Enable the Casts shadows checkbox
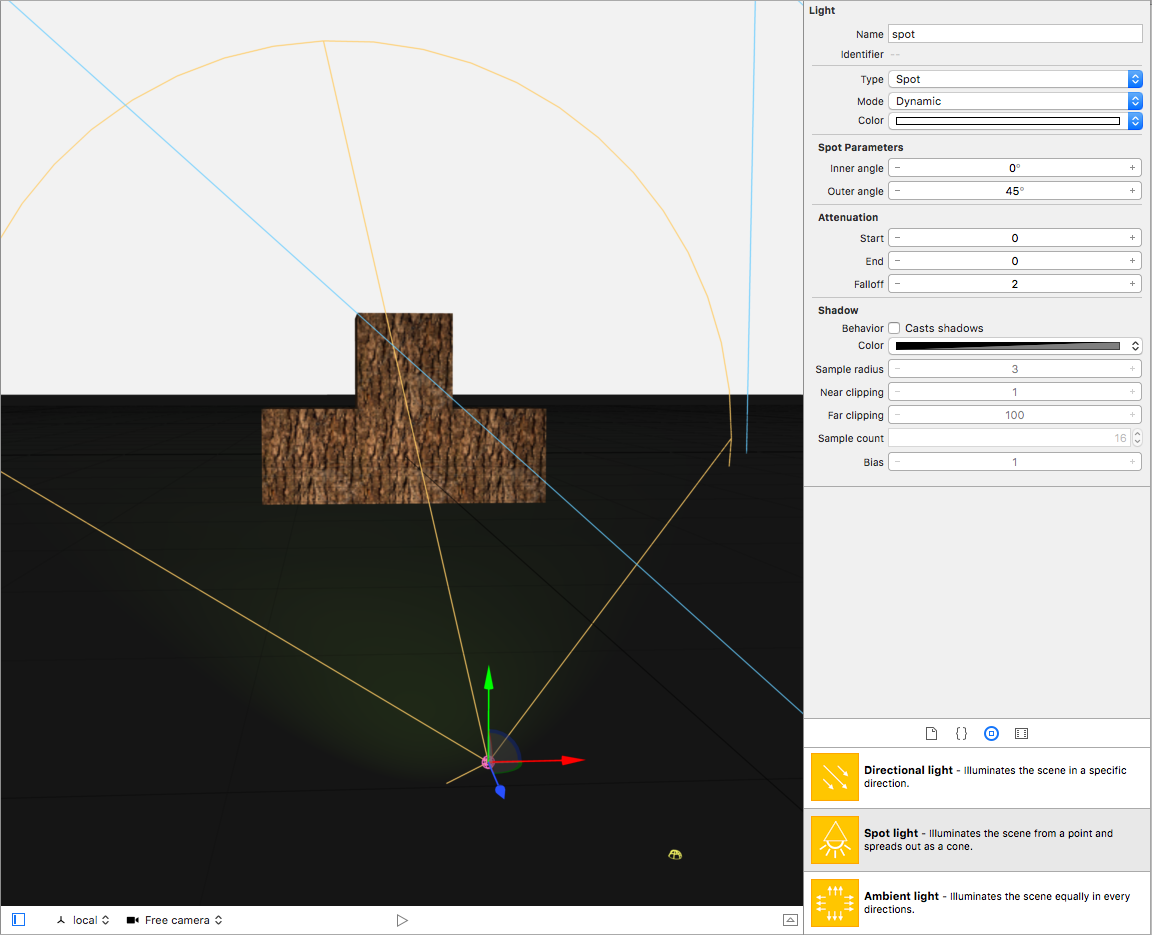 [895, 328]
